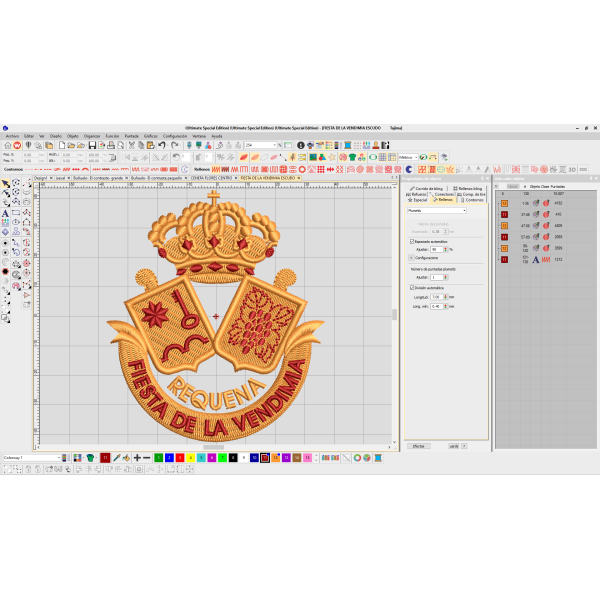Select the lettering 'A' tool in left toolbox
This screenshot has width=600, height=600.
(x=5, y=213)
